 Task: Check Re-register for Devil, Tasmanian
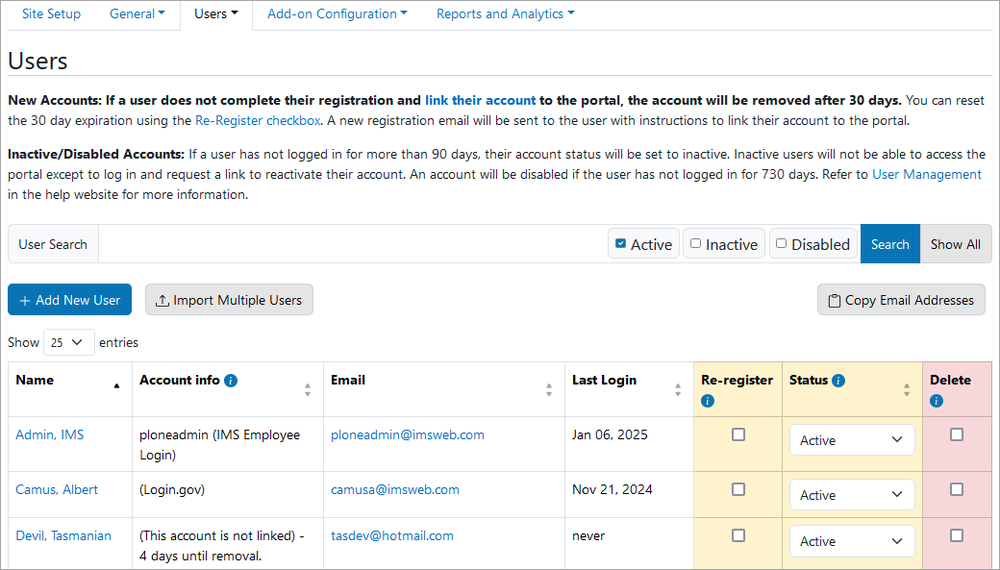(738, 535)
